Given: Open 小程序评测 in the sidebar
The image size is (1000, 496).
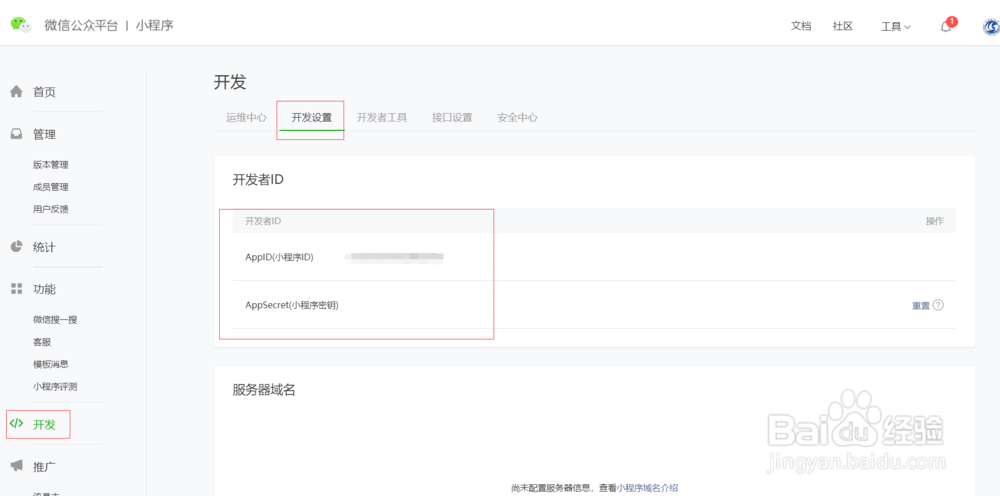Looking at the screenshot, I should click(x=55, y=386).
